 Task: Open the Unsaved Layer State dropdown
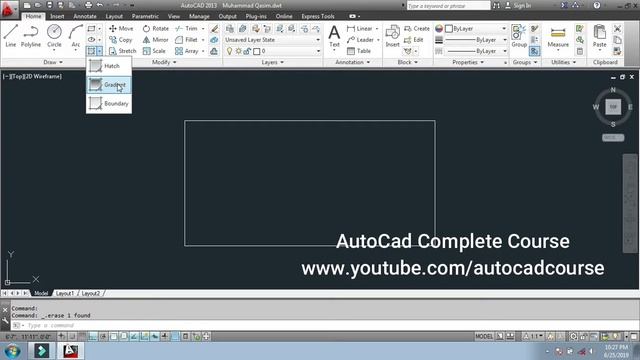coord(272,40)
